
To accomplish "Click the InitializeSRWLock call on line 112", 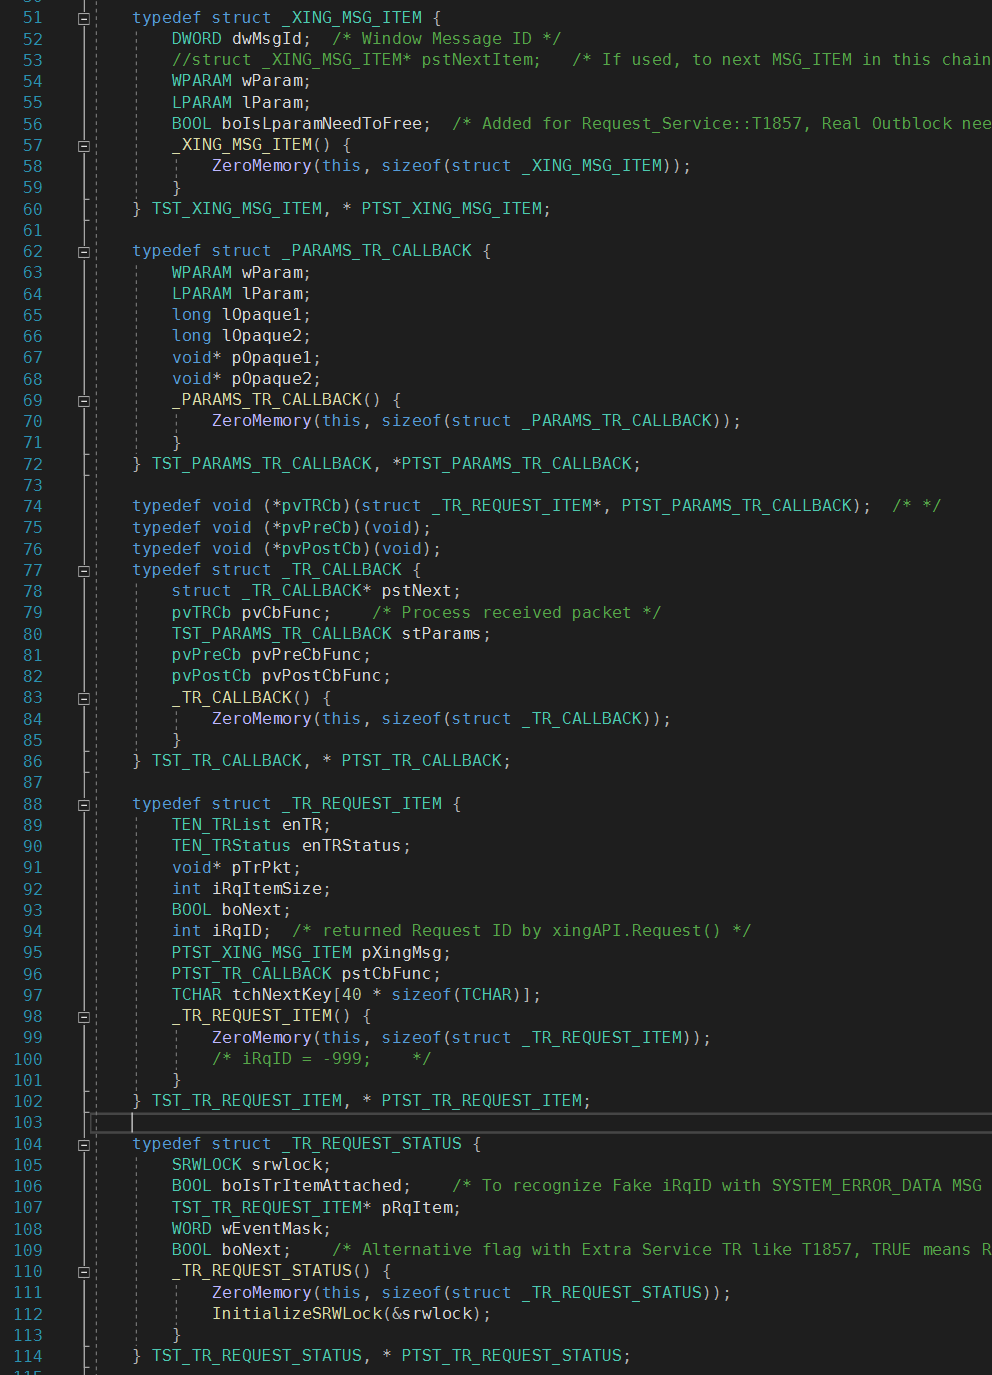I will pos(297,1314).
